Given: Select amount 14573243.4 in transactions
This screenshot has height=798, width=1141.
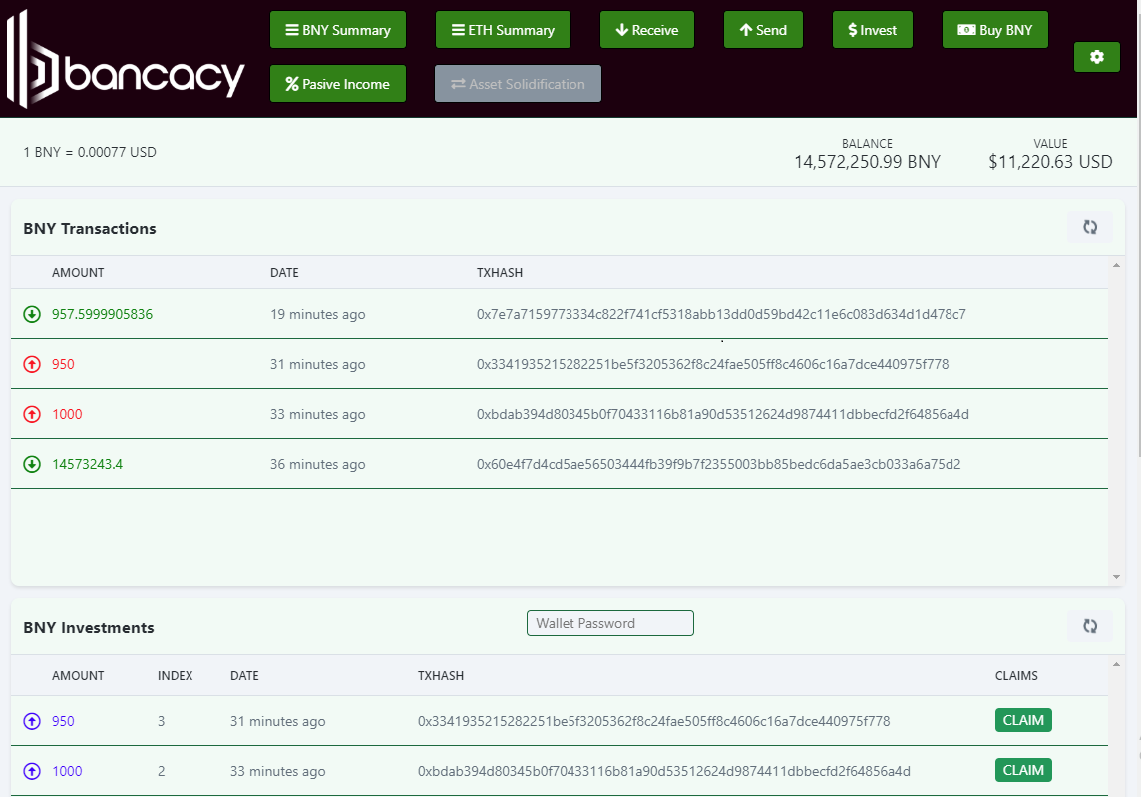Looking at the screenshot, I should tap(87, 464).
